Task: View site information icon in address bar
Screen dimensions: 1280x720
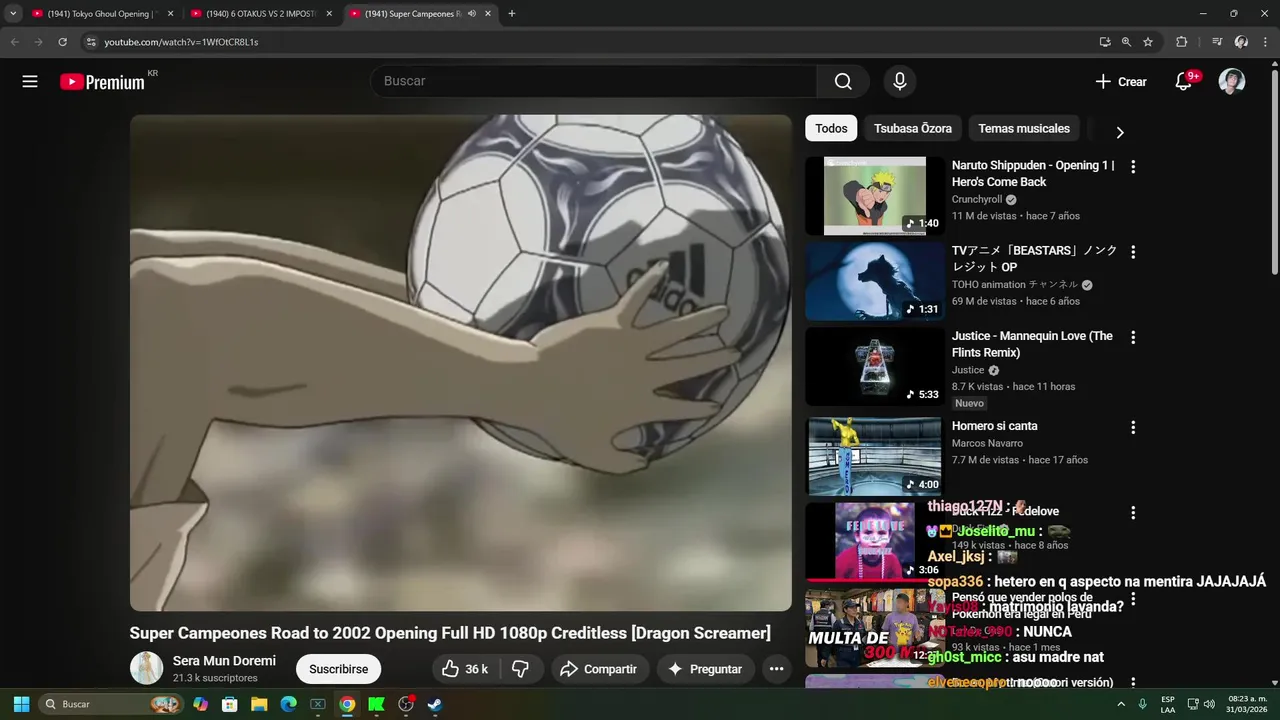Action: [91, 42]
